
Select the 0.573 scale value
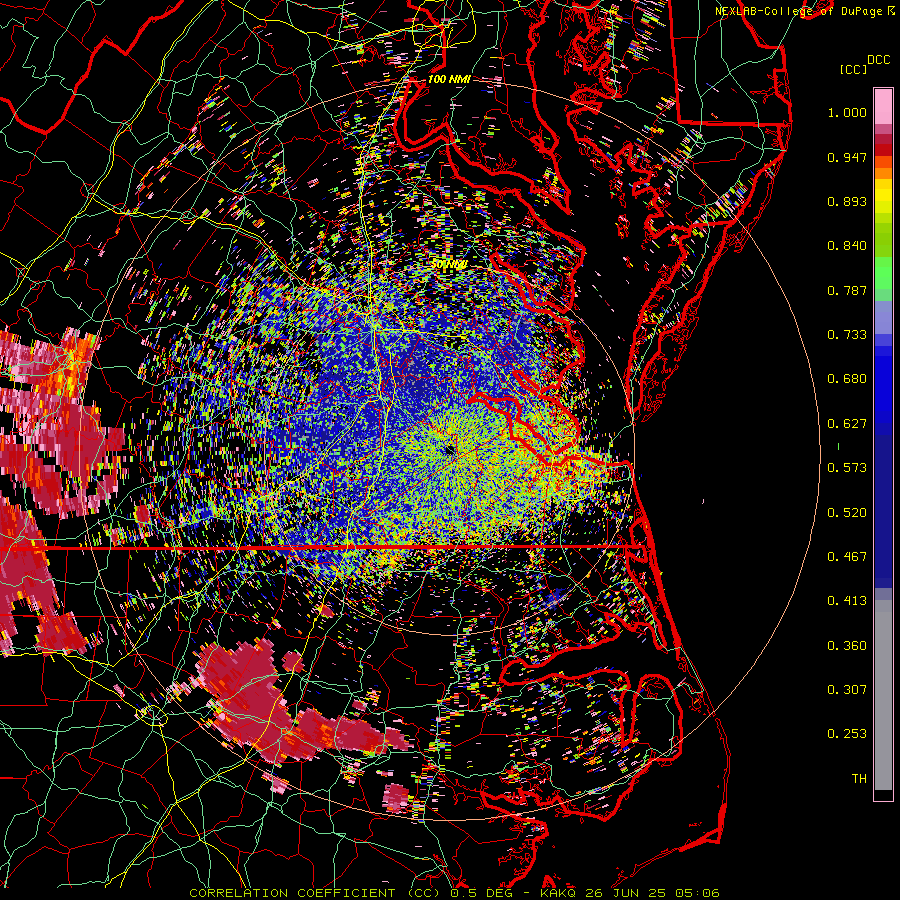click(847, 468)
